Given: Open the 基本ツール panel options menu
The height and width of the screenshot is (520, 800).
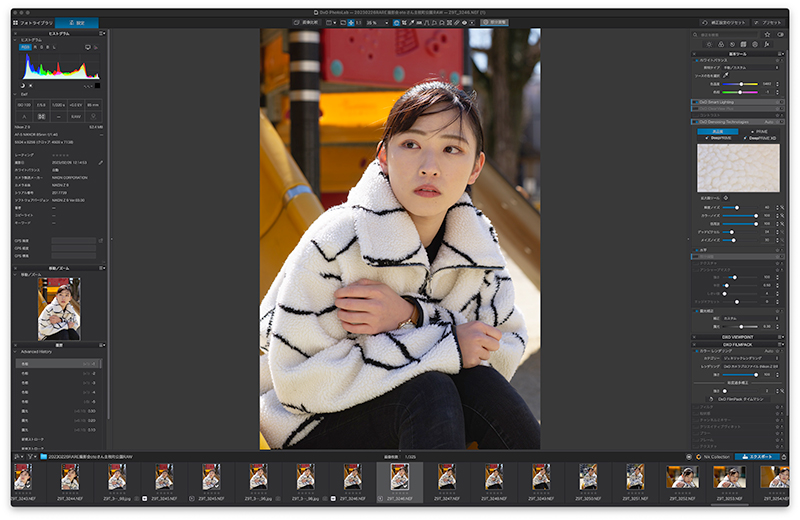Looking at the screenshot, I should point(781,54).
